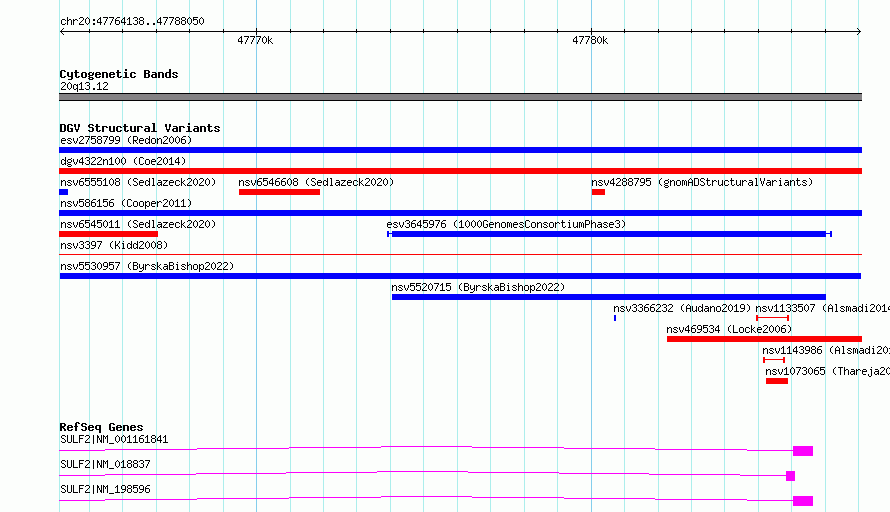Screen dimensions: 890x512
Task: Open the nsv1073065 variant label
Action: [828, 371]
